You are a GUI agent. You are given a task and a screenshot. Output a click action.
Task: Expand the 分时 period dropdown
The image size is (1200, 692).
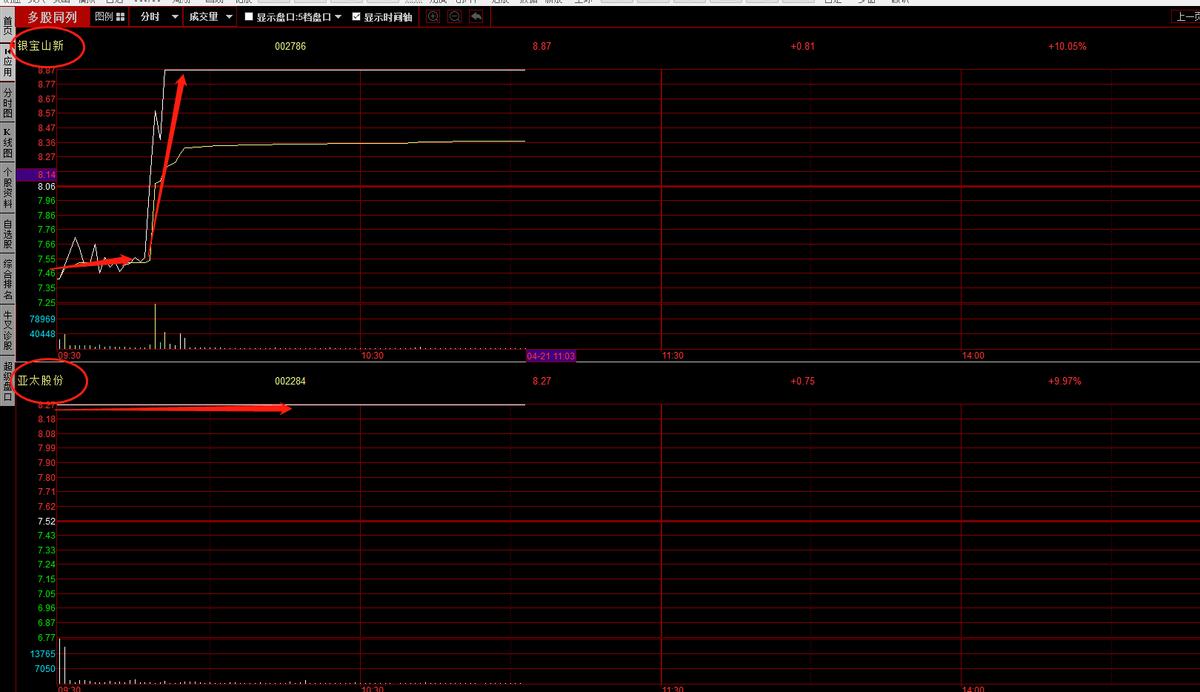click(175, 17)
